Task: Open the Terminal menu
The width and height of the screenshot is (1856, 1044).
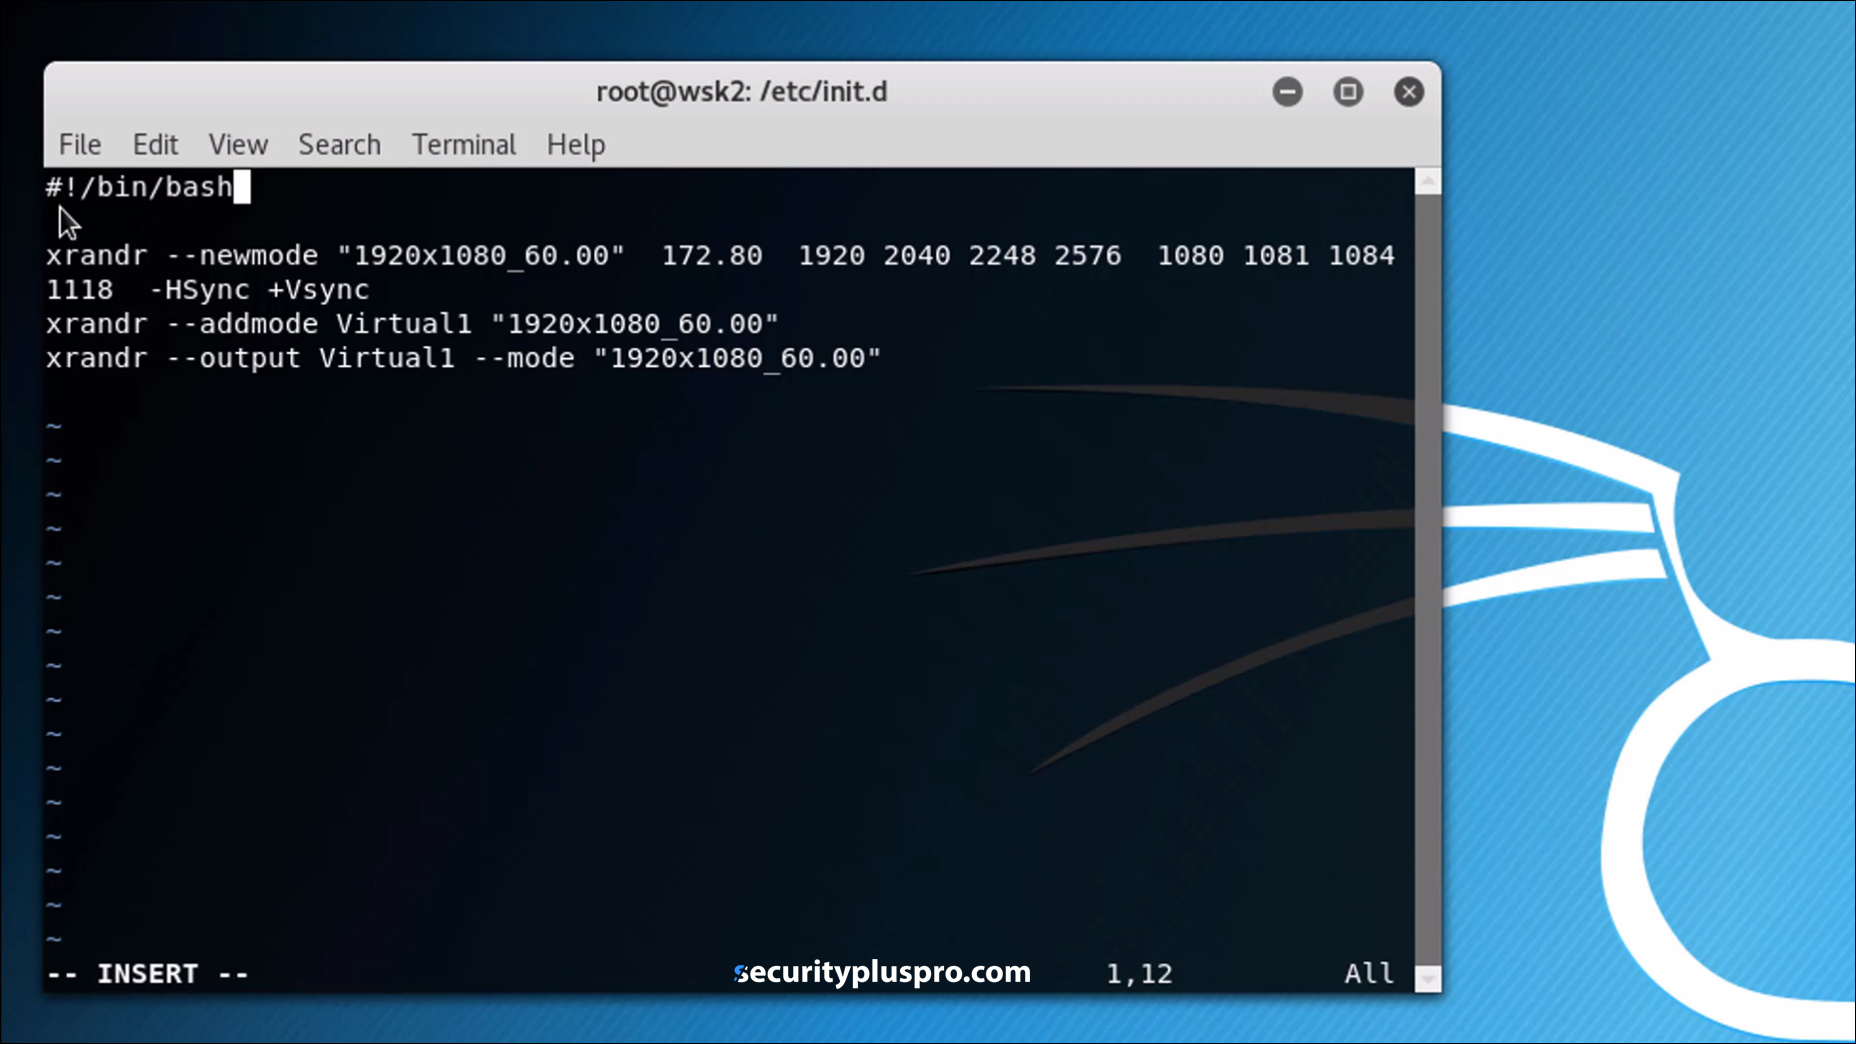Action: (464, 145)
